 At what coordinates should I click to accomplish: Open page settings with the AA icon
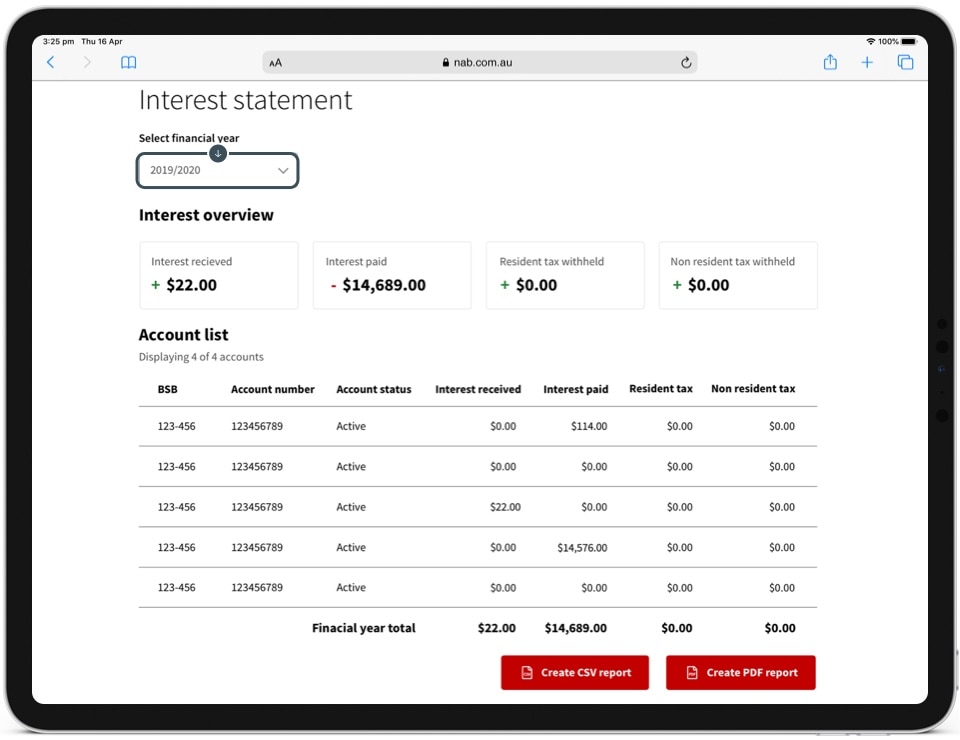274,62
